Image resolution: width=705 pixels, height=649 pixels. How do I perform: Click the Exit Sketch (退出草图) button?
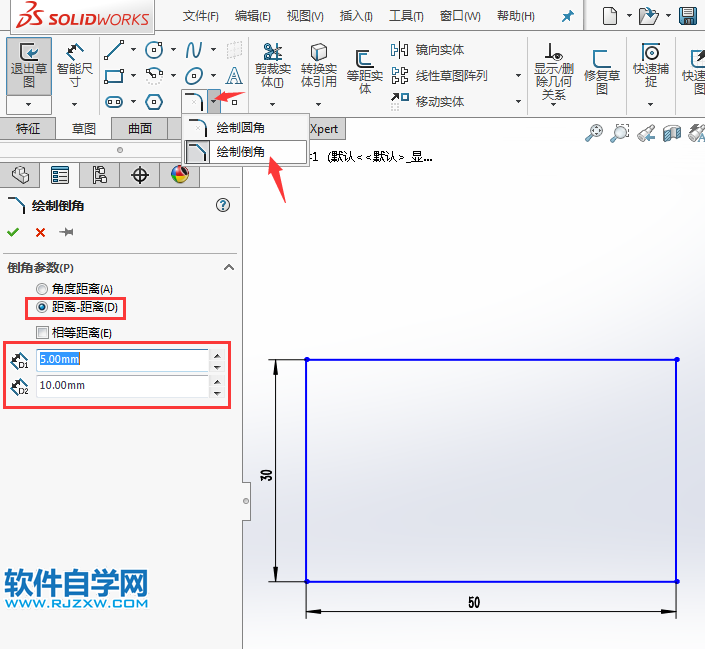(29, 66)
